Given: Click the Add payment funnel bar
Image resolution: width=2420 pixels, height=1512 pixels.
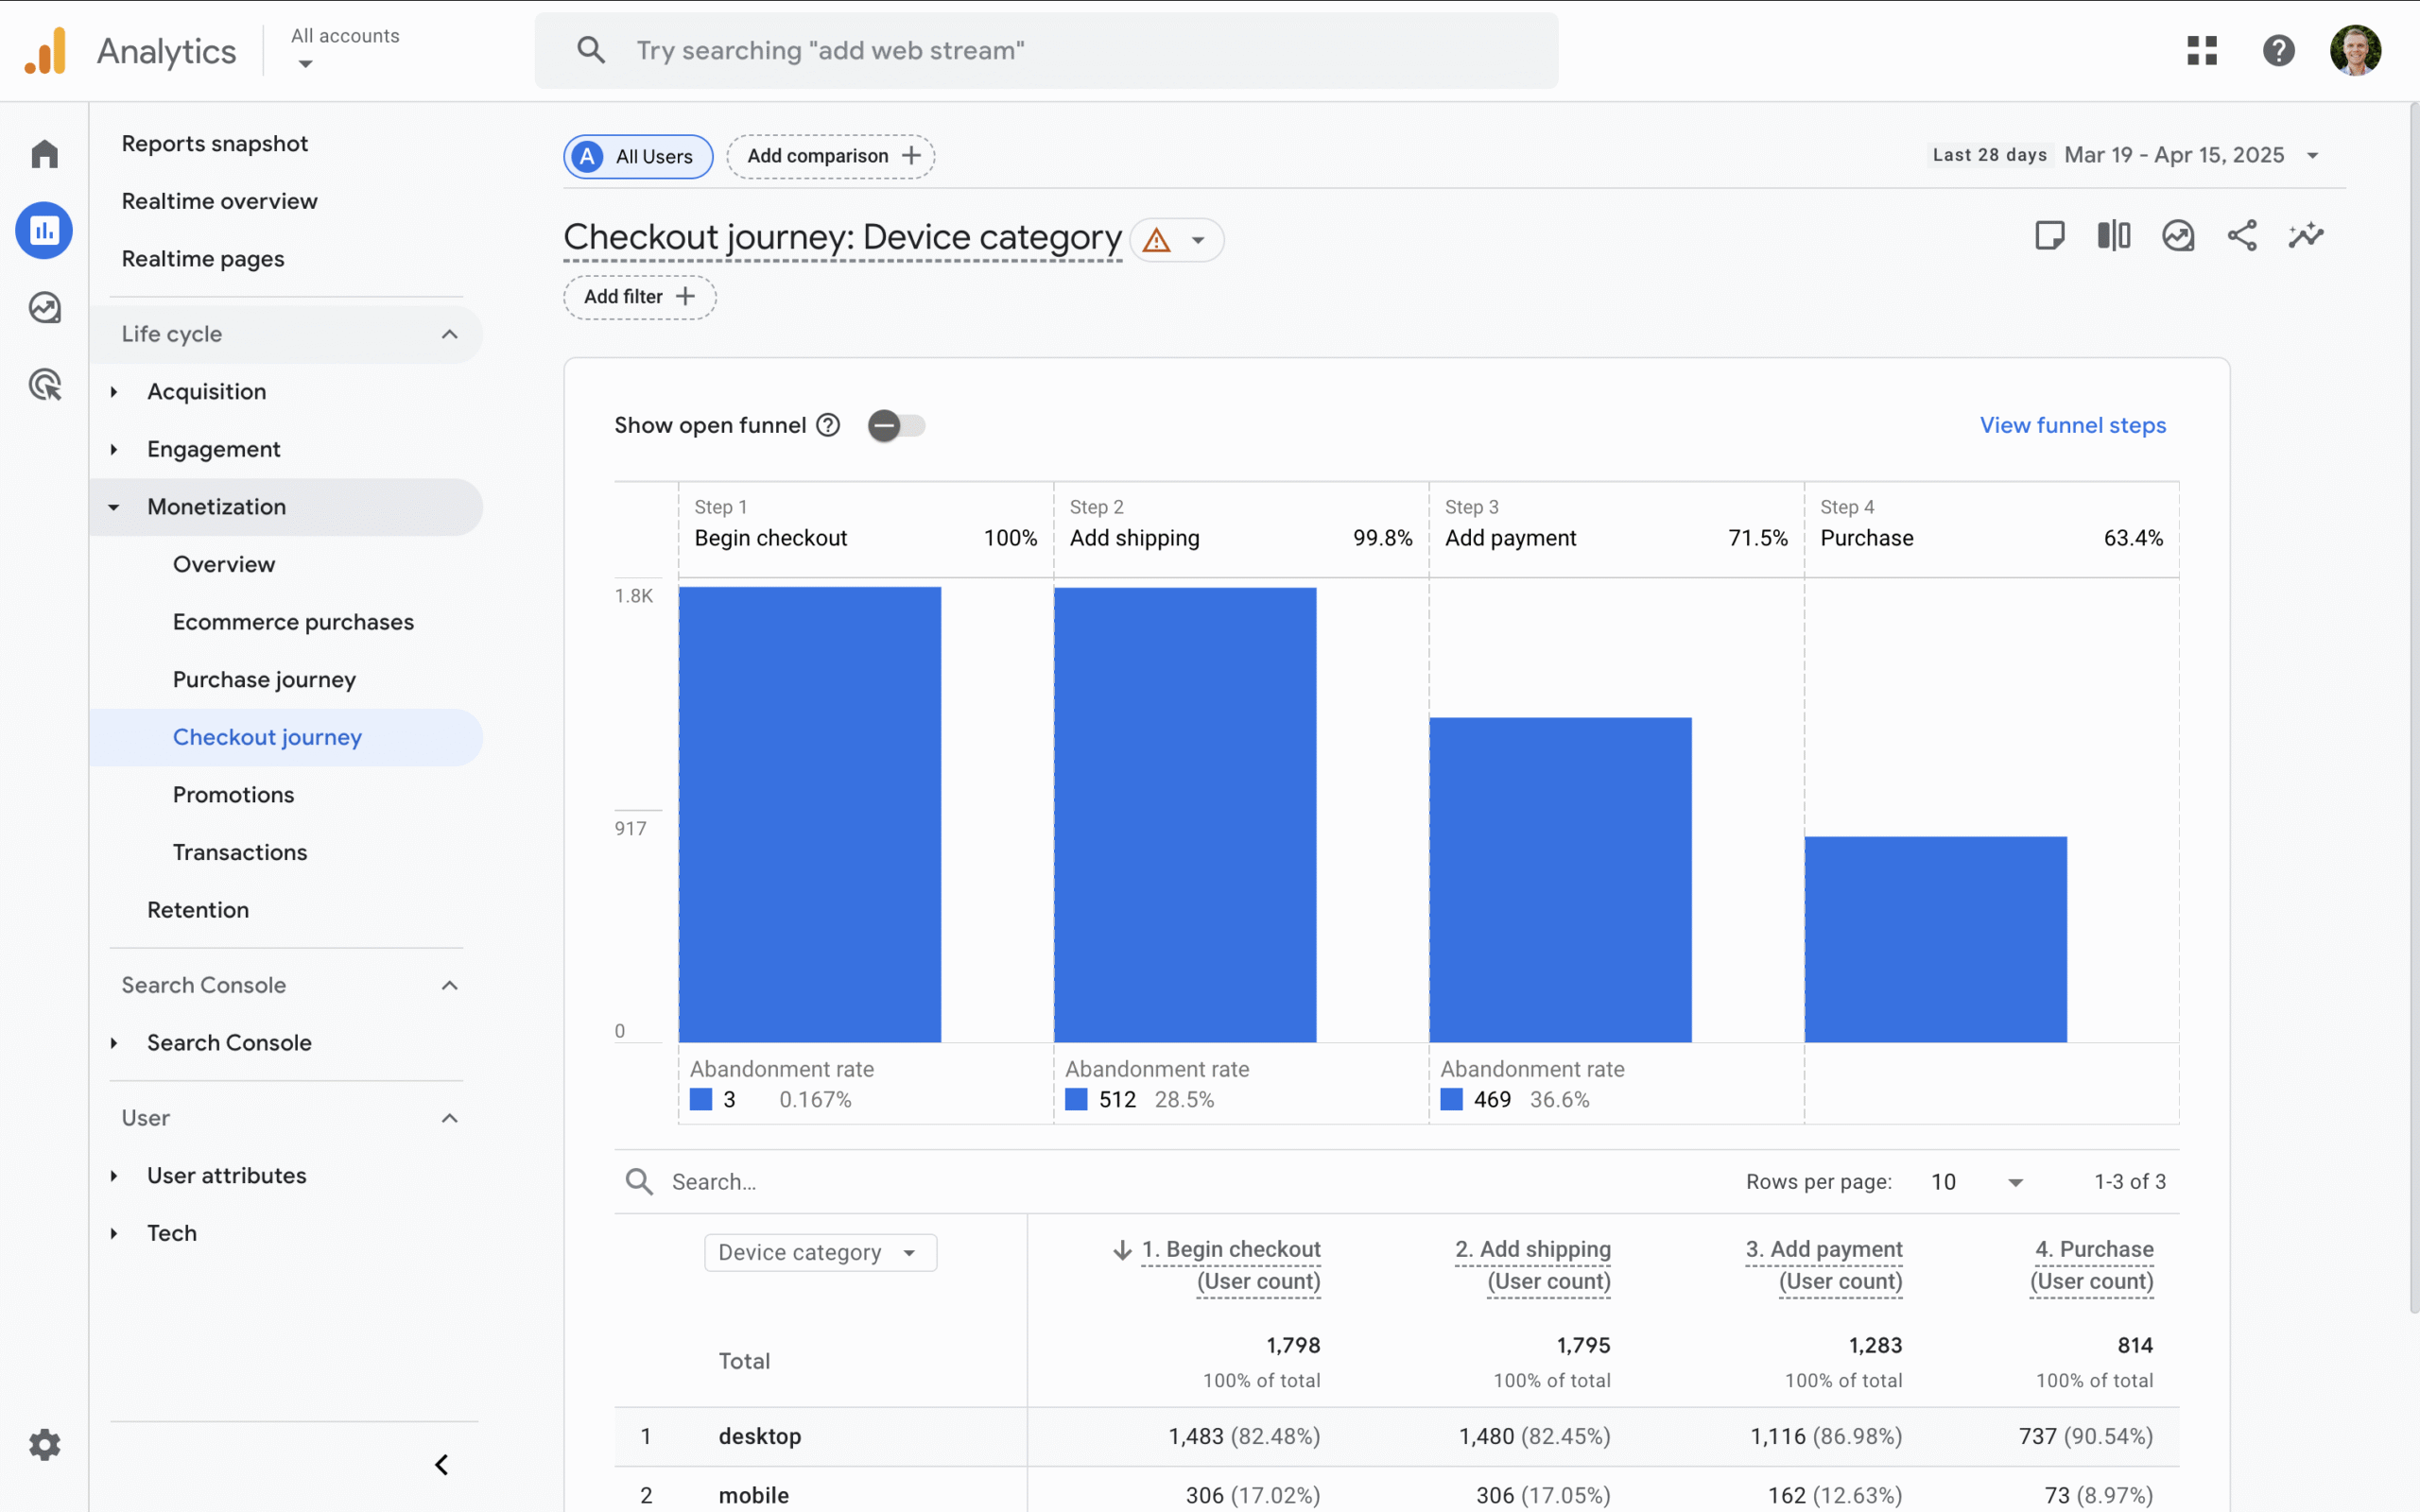Looking at the screenshot, I should tap(1560, 880).
